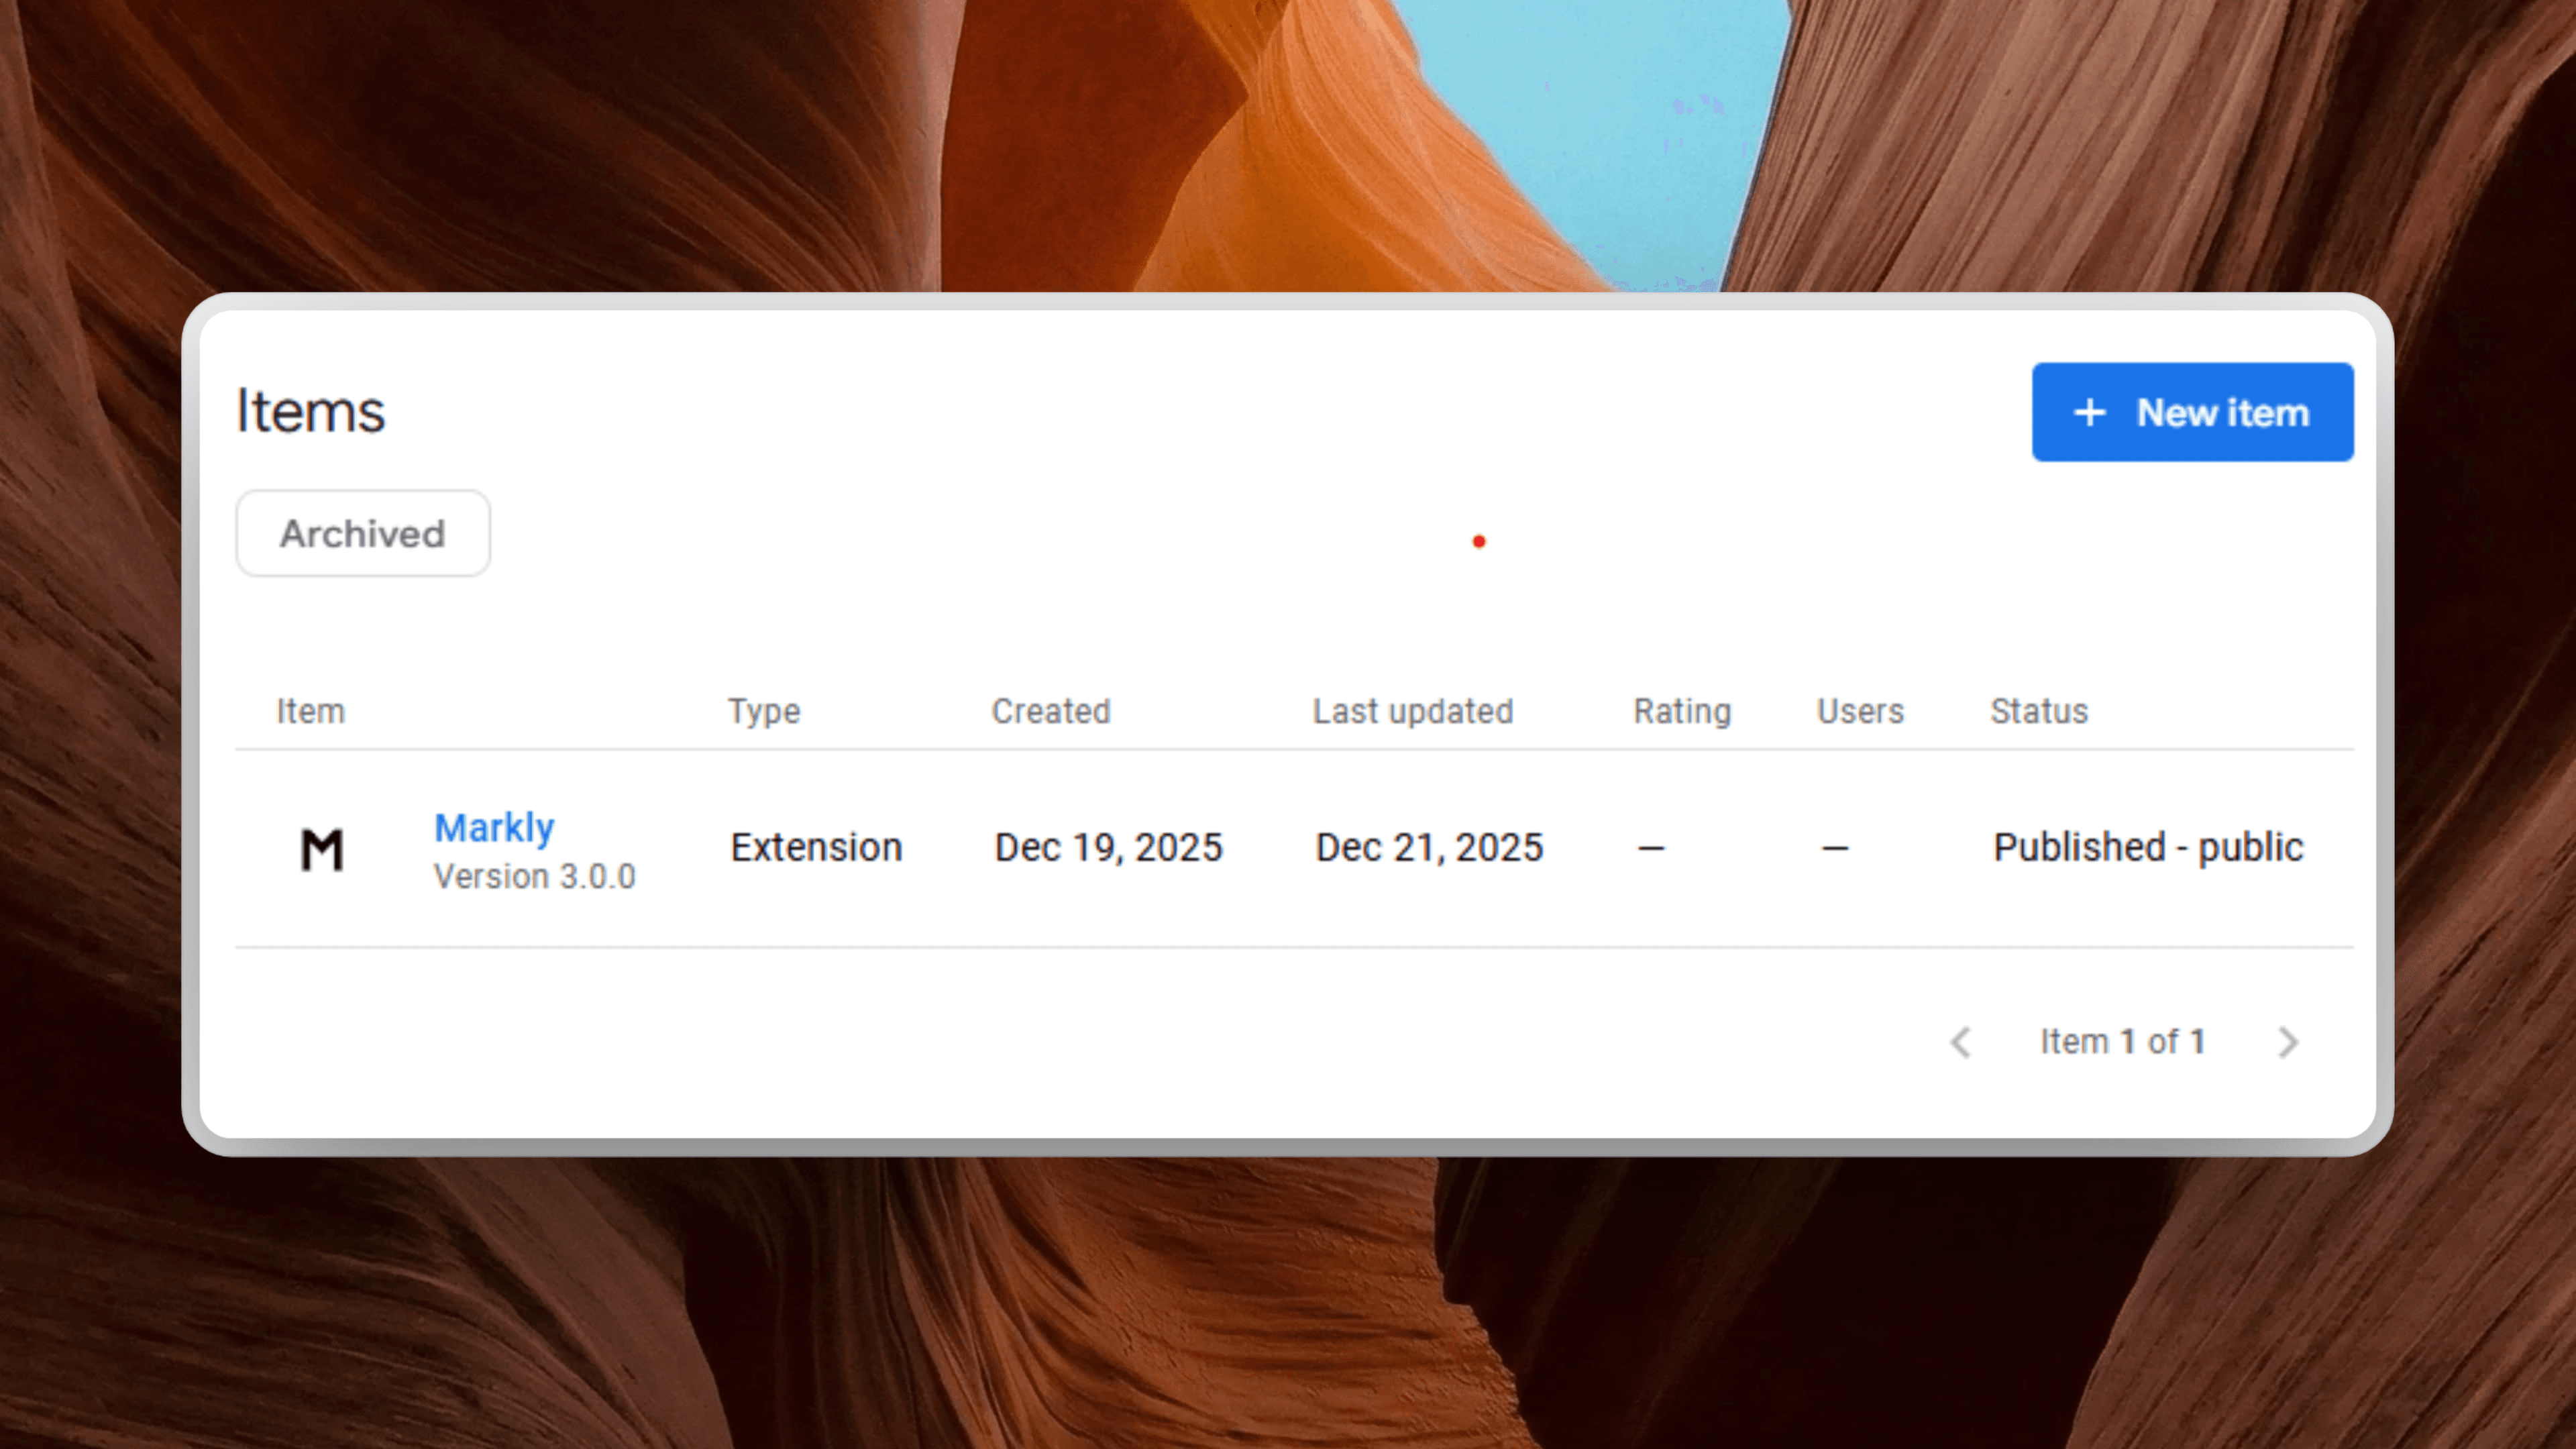Sort by Last updated column header

1413,711
